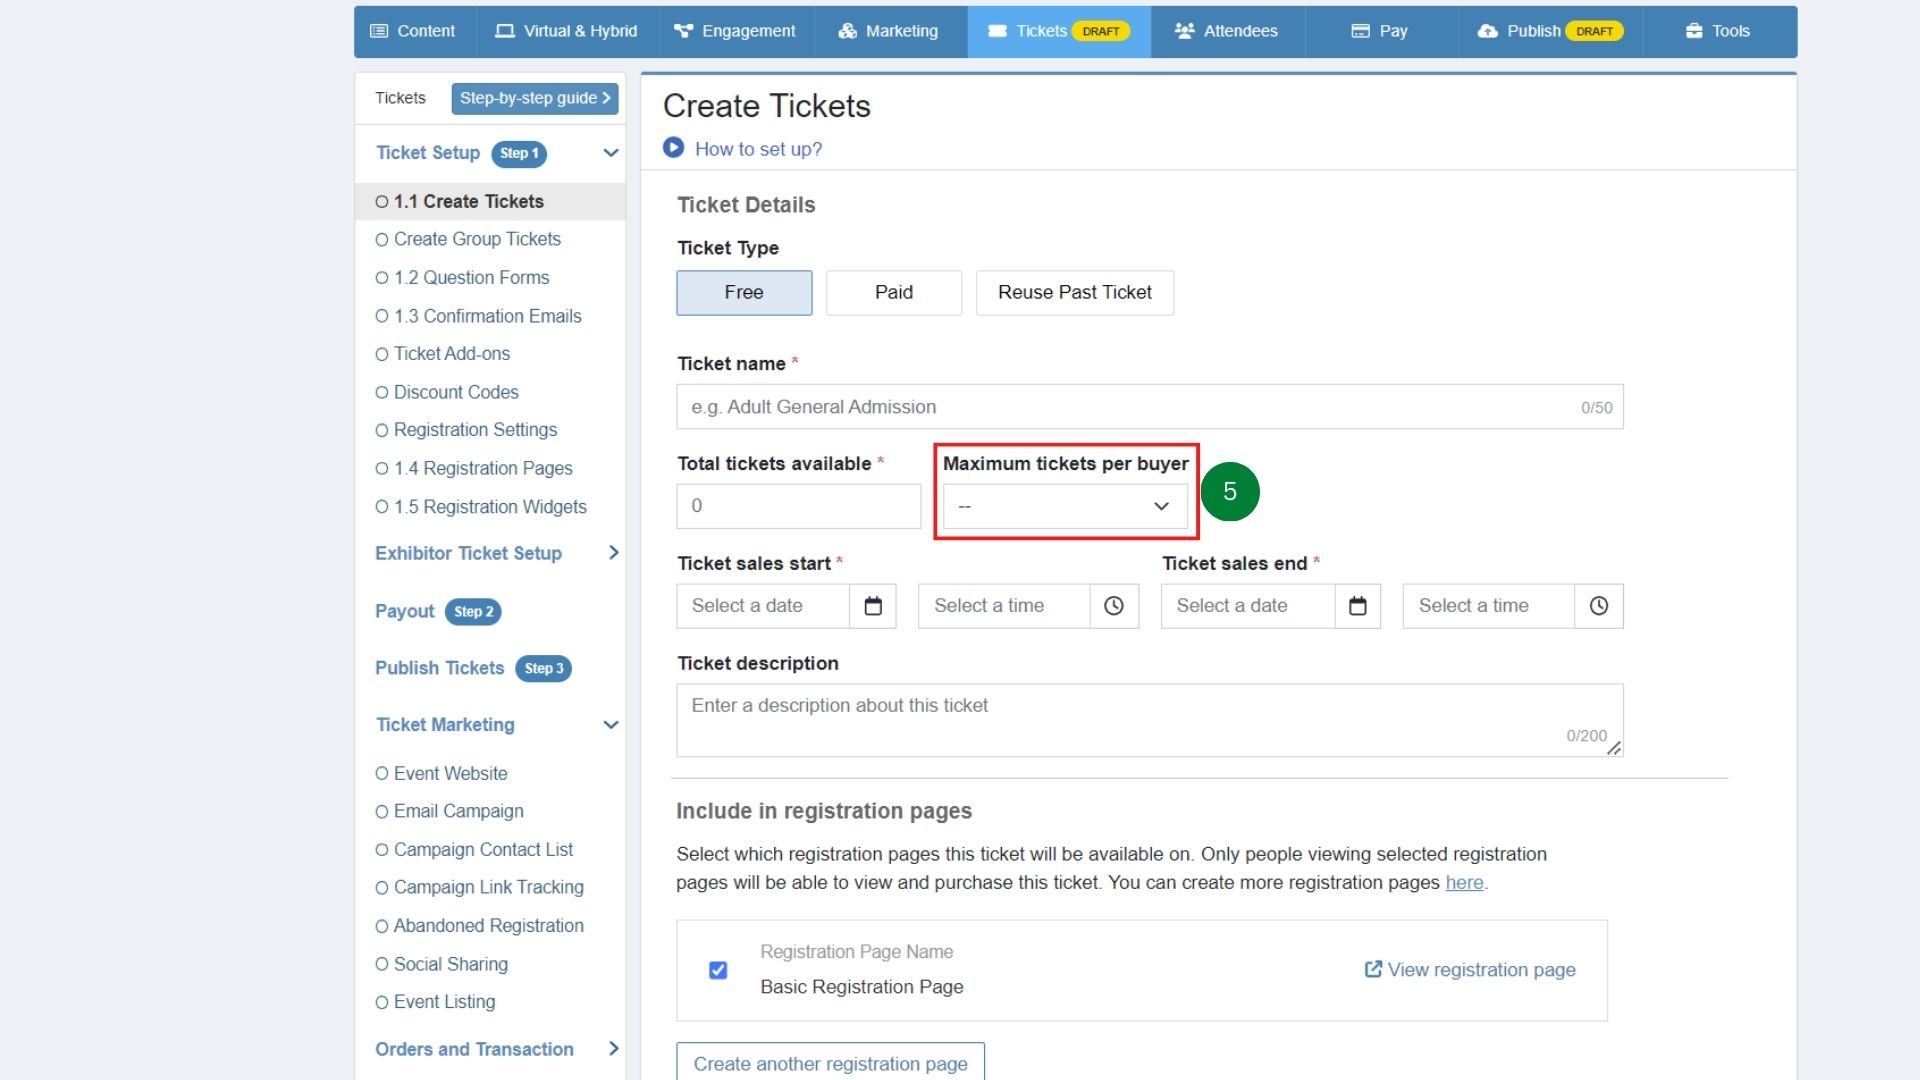1920x1080 pixels.
Task: Uncheck the Basic Registration Page checkbox
Action: [718, 970]
